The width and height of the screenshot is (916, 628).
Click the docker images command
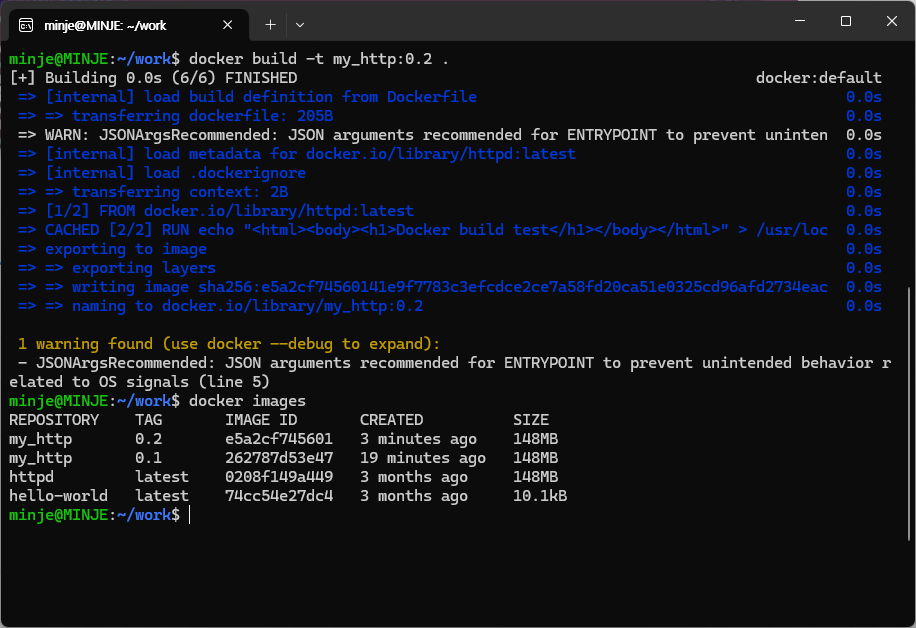[x=247, y=401]
